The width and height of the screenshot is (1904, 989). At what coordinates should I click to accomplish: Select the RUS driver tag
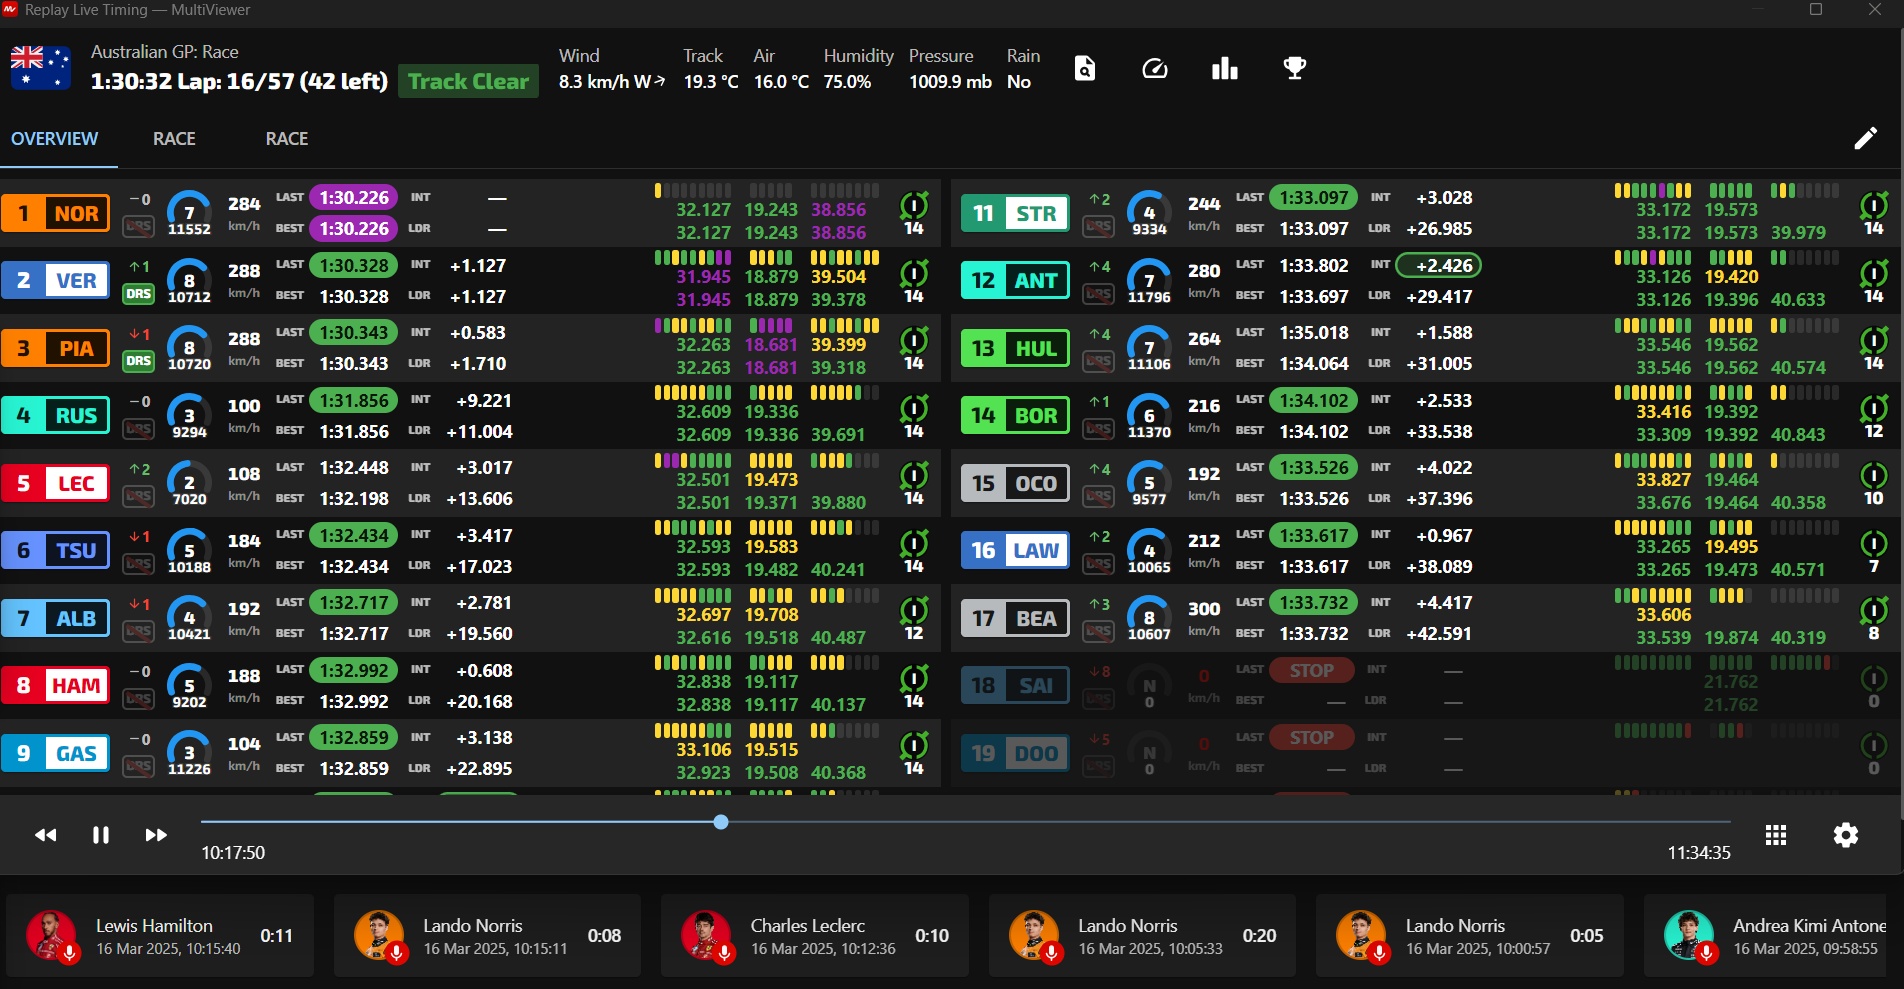pyautogui.click(x=56, y=415)
